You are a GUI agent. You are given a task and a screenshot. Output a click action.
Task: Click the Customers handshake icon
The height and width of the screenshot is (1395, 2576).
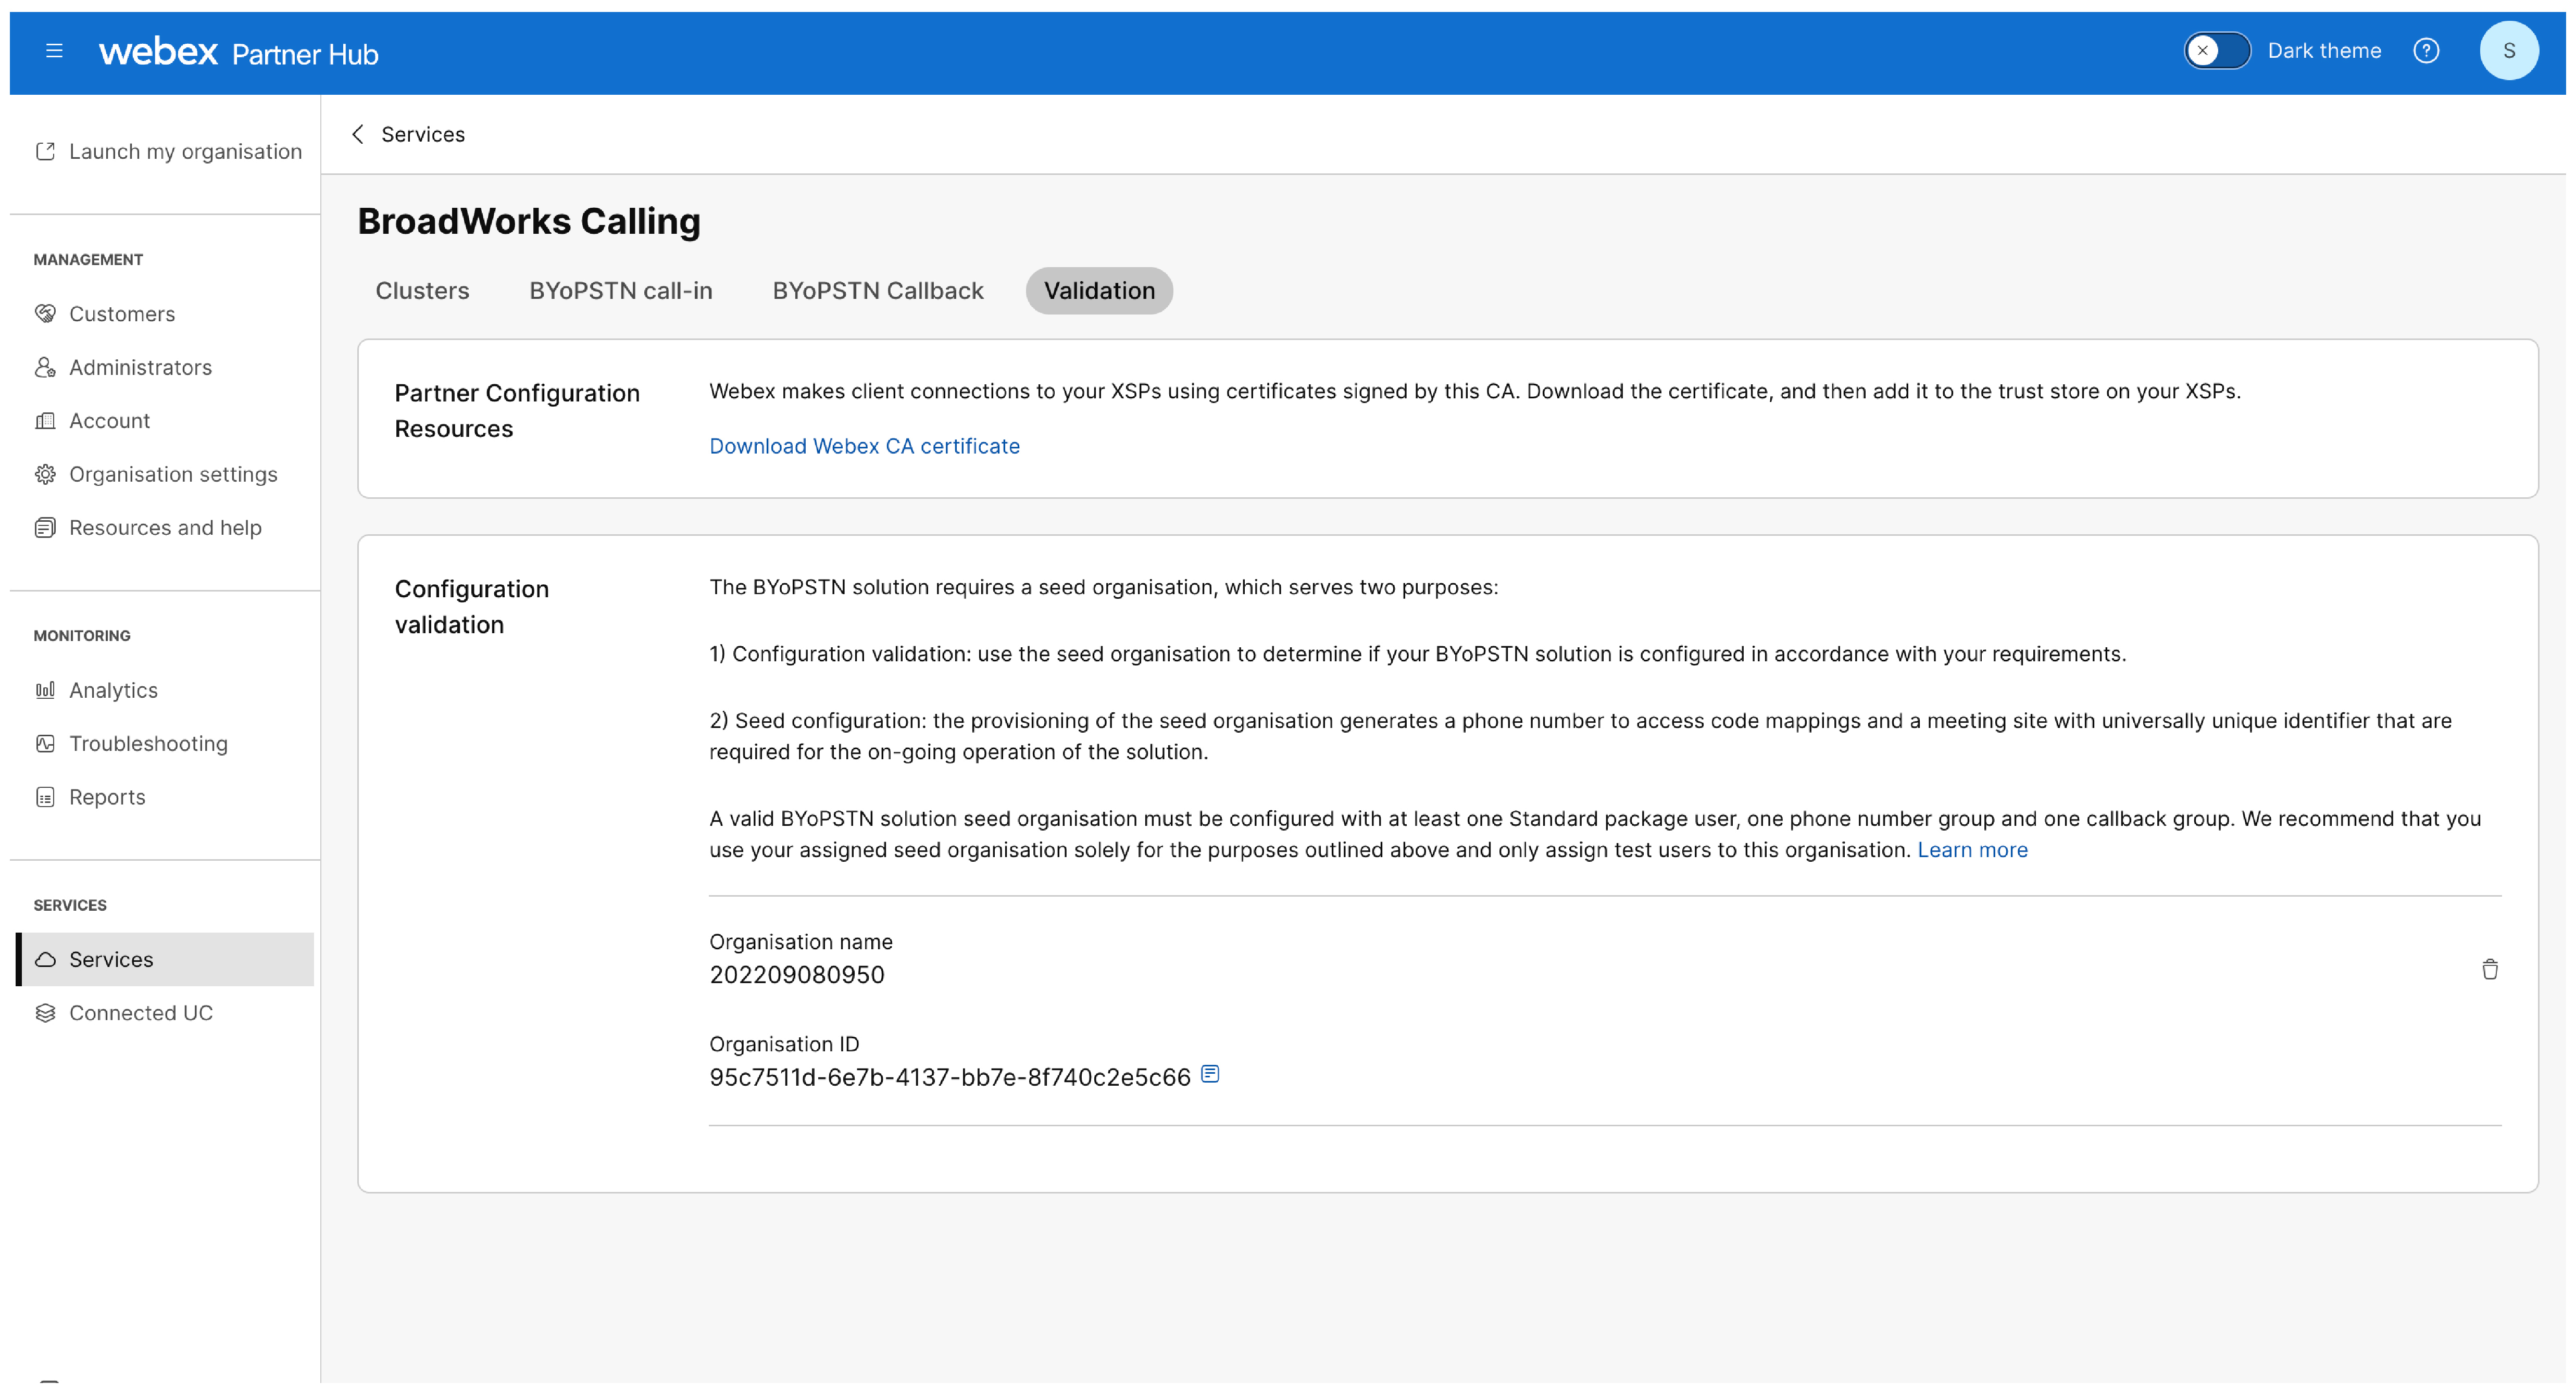pos(45,314)
